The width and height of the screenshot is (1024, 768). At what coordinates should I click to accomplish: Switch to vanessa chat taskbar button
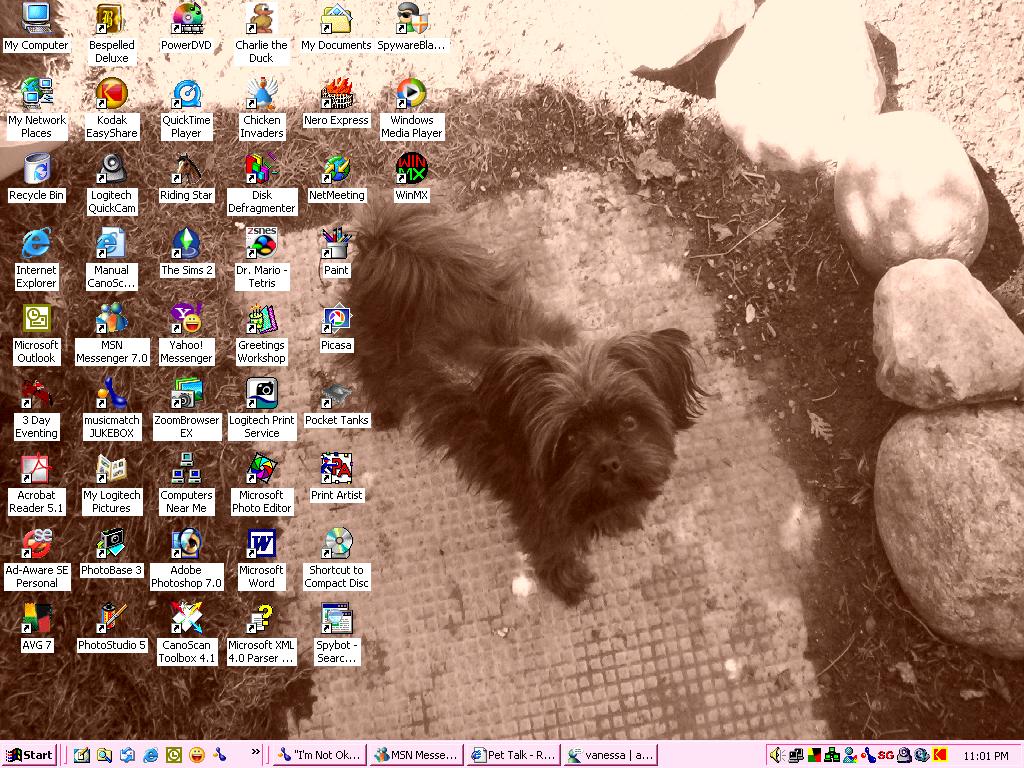click(x=610, y=755)
